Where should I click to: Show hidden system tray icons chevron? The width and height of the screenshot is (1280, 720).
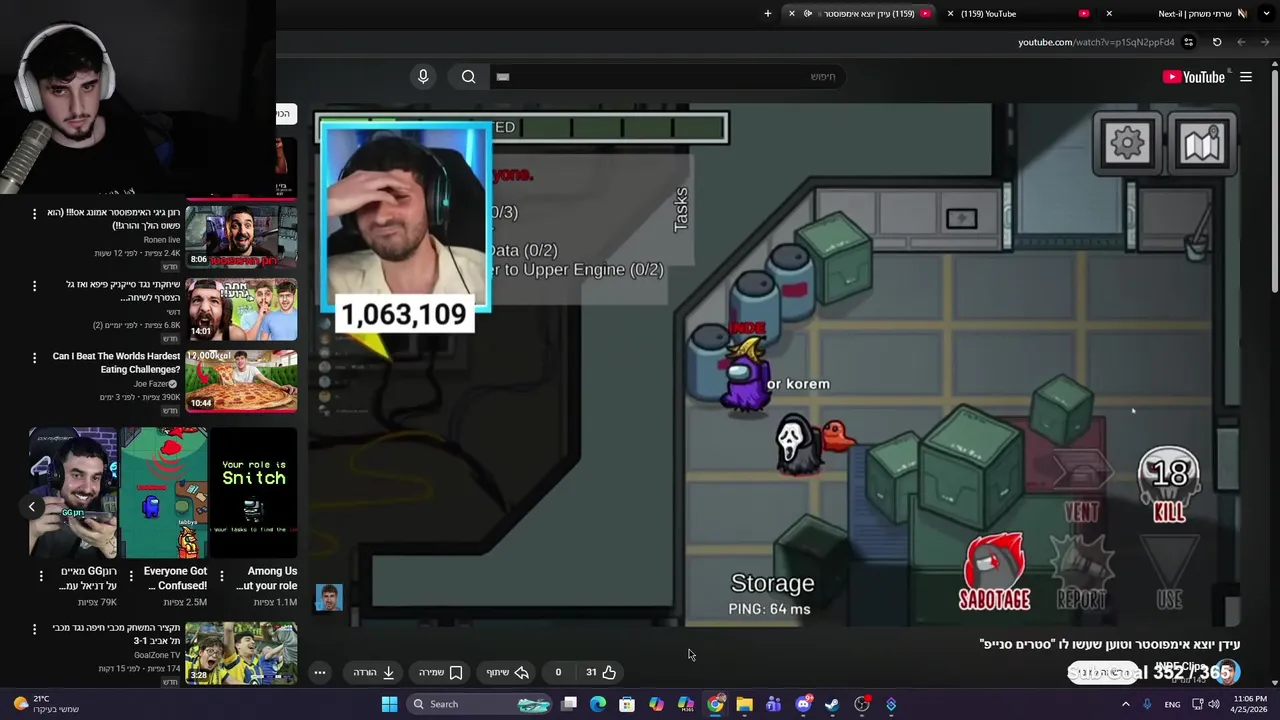1125,704
